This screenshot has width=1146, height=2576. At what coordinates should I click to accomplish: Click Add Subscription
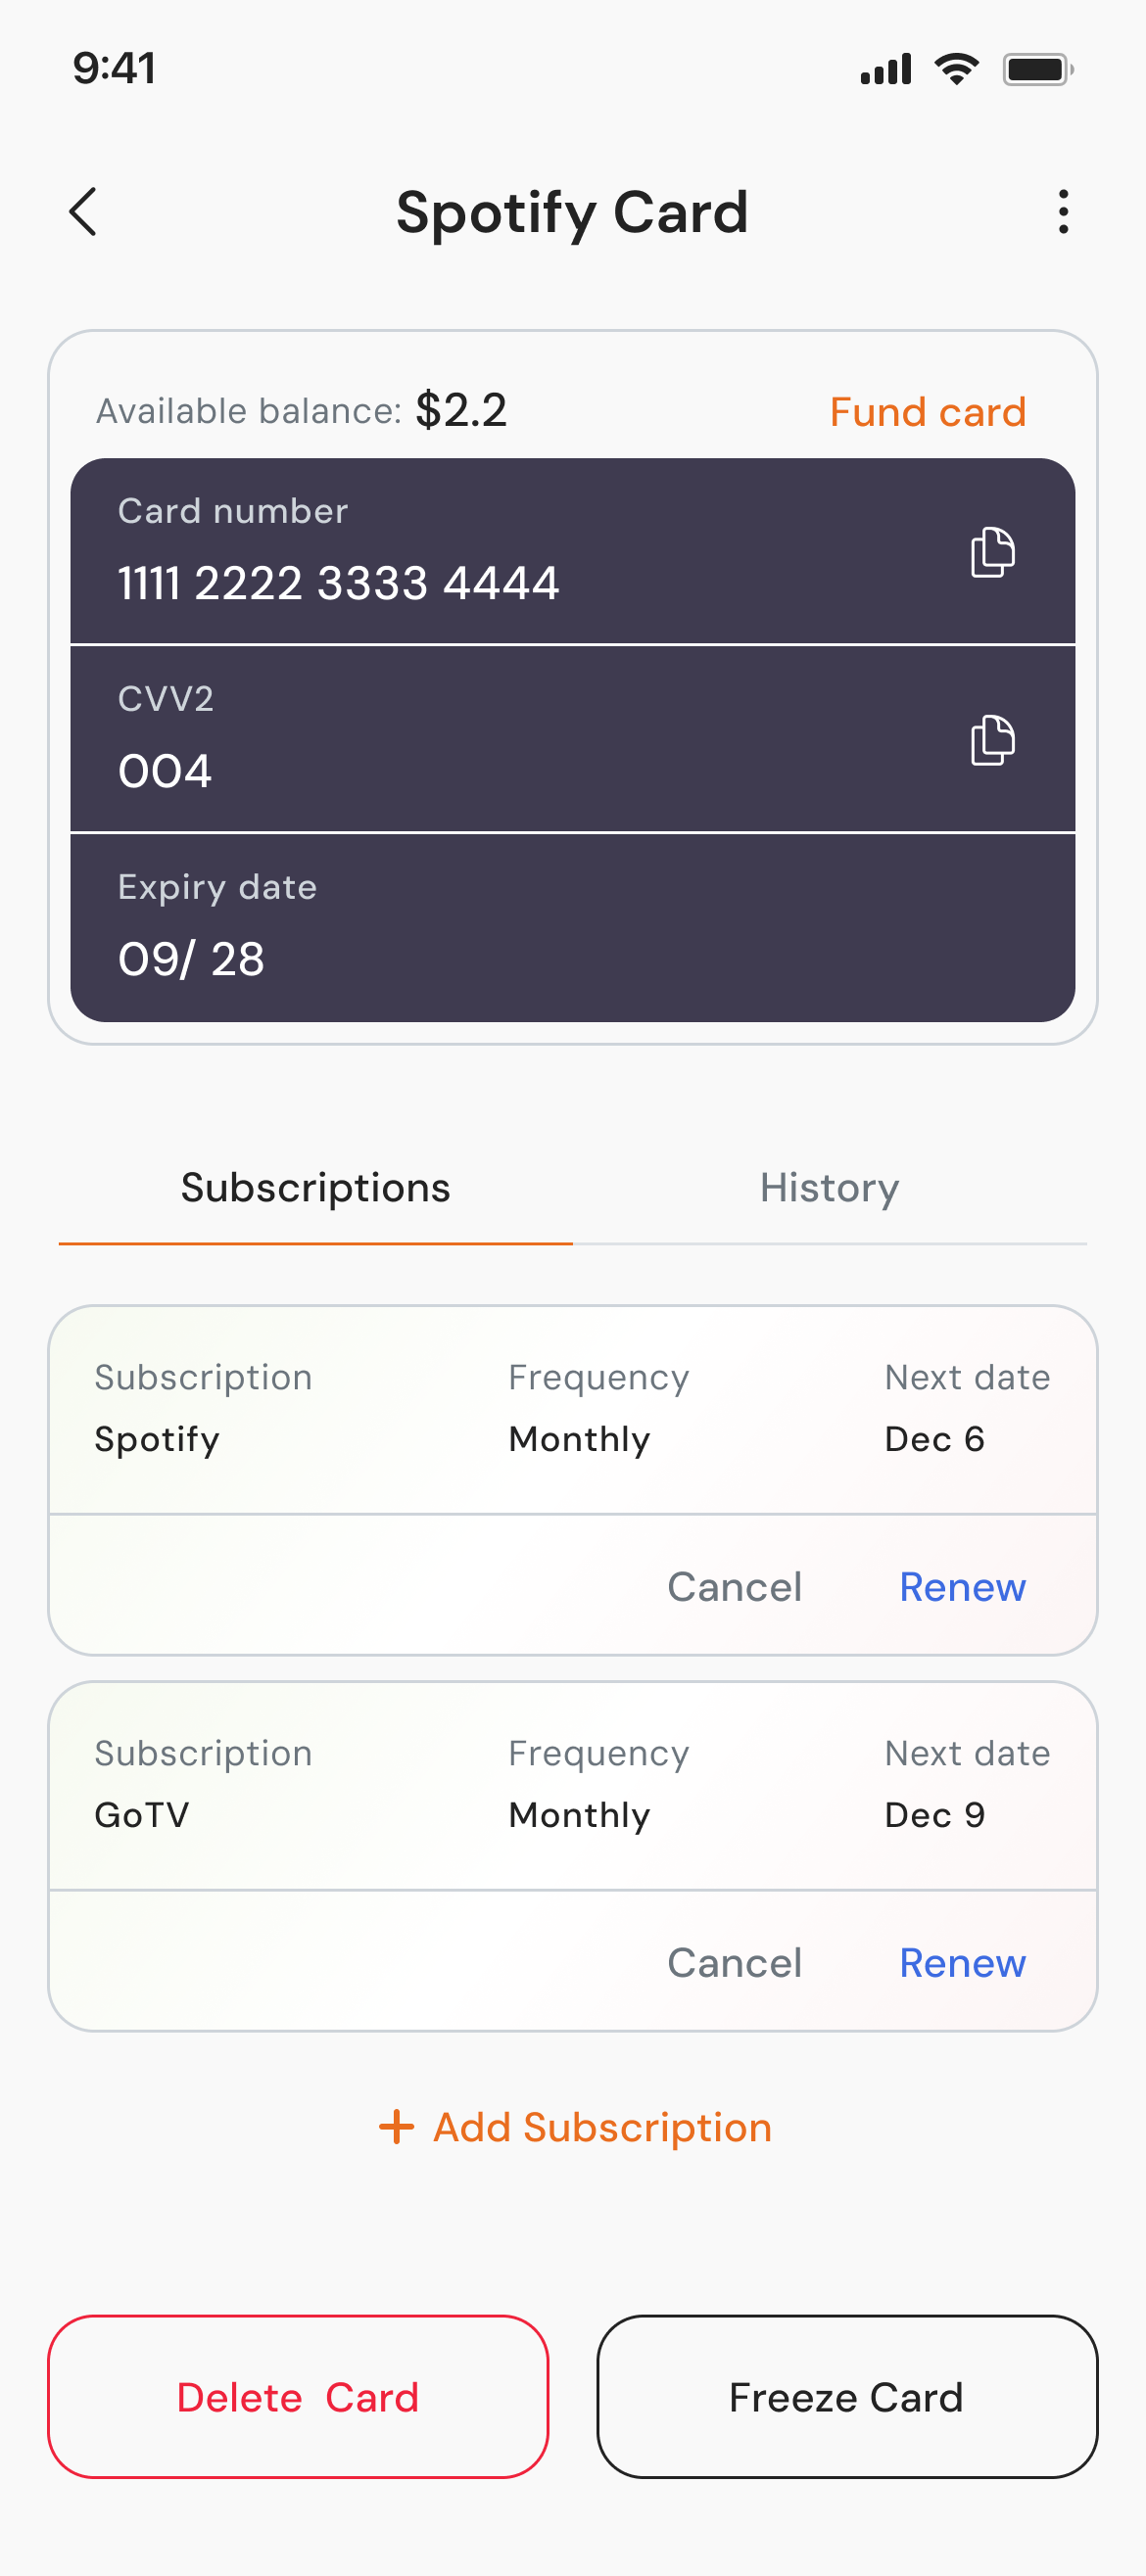pos(602,2127)
